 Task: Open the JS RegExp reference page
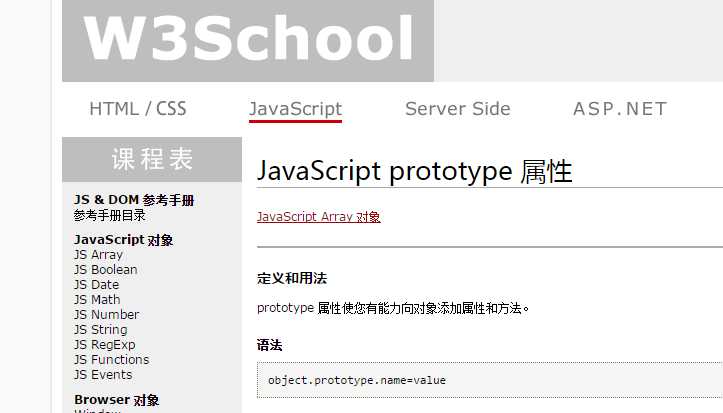(104, 345)
